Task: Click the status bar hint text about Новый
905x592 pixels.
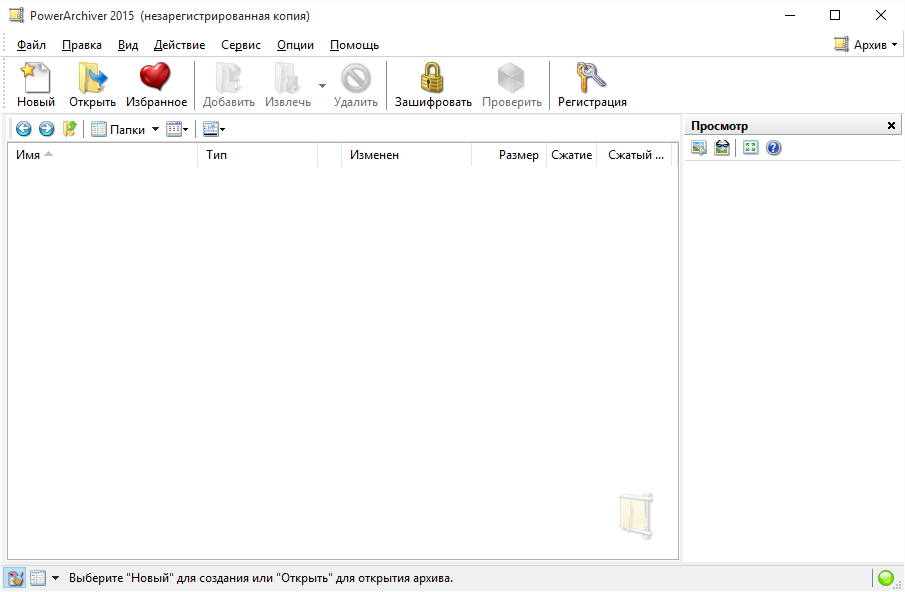Action: (x=261, y=578)
